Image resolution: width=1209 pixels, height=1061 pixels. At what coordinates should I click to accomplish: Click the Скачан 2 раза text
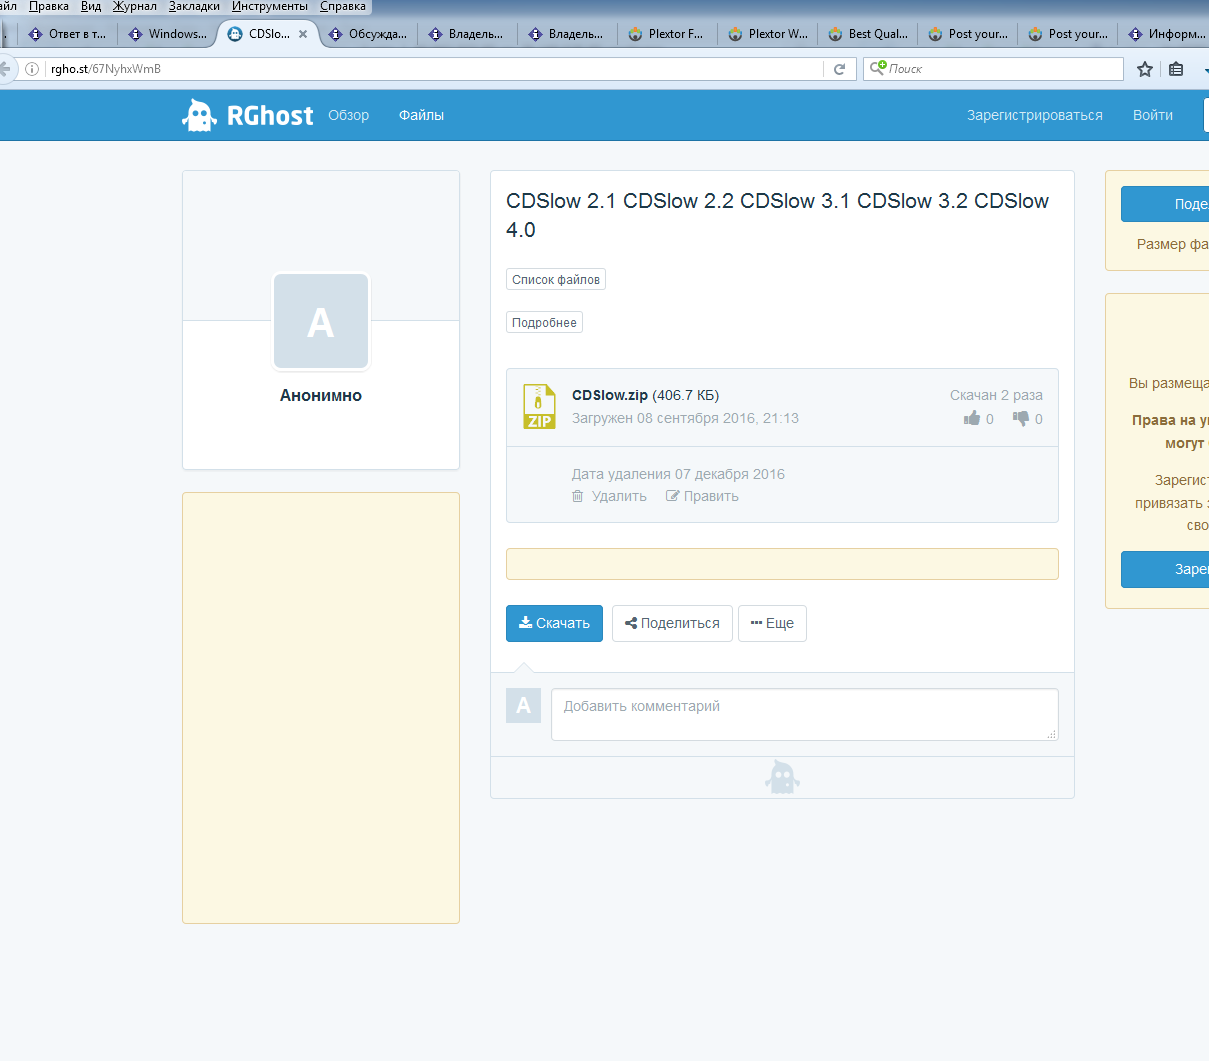(996, 395)
